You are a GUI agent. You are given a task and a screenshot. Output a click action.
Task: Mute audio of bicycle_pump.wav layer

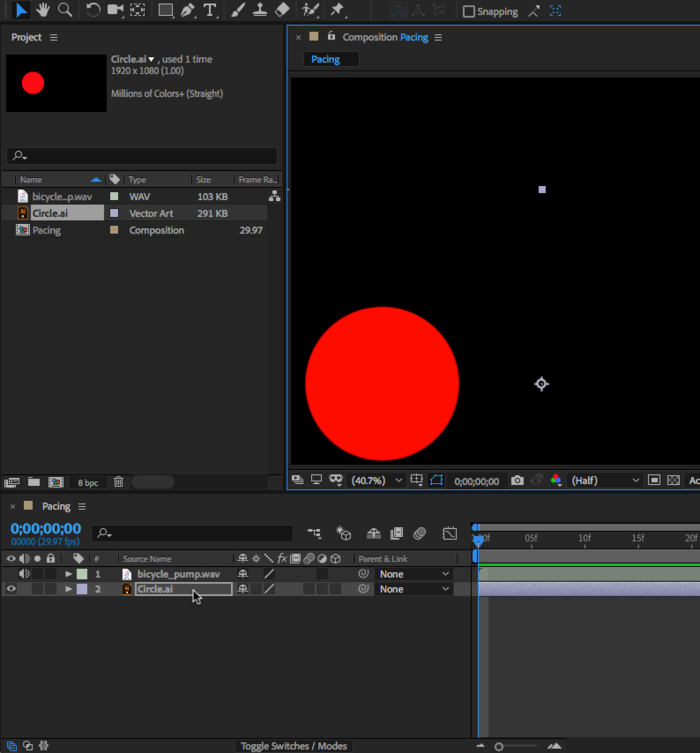(24, 574)
